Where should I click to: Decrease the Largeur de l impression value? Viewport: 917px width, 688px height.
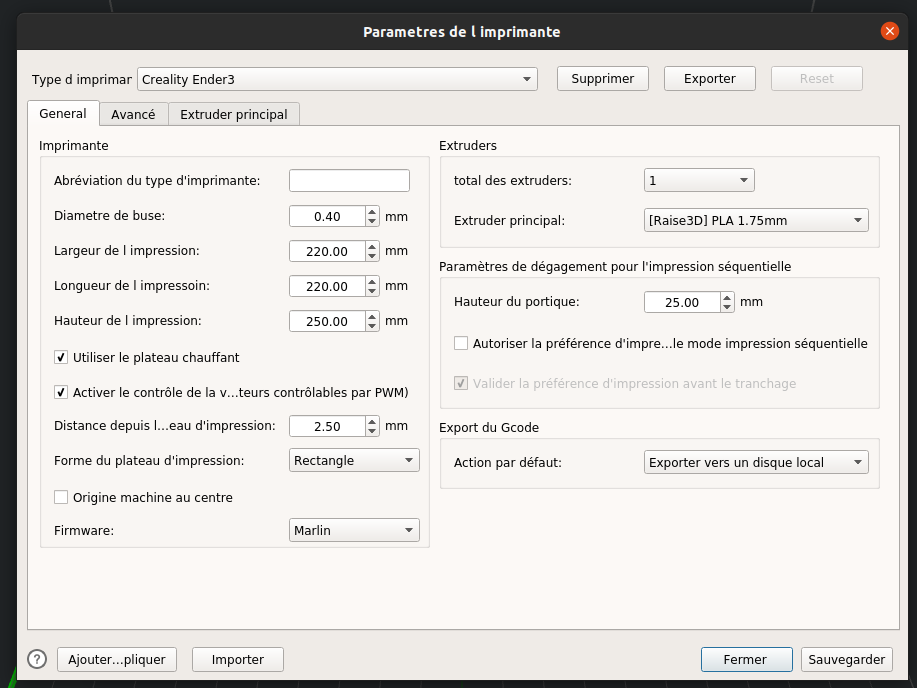[x=372, y=256]
